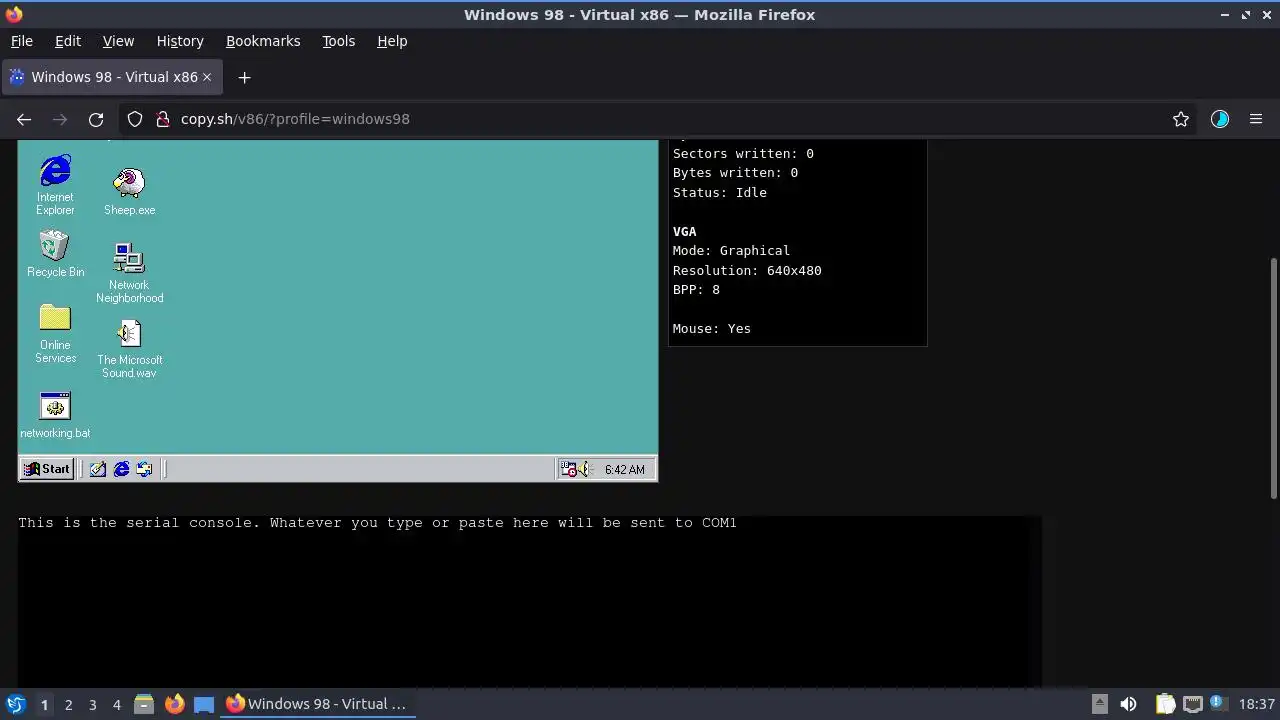
Task: Switch to workspace 2
Action: [x=68, y=704]
